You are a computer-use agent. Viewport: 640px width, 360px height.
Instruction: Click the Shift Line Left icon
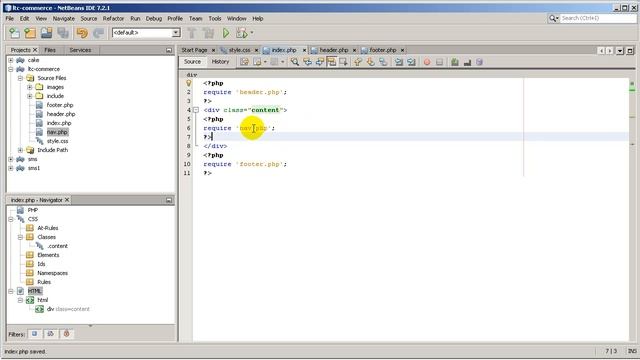pos(399,62)
